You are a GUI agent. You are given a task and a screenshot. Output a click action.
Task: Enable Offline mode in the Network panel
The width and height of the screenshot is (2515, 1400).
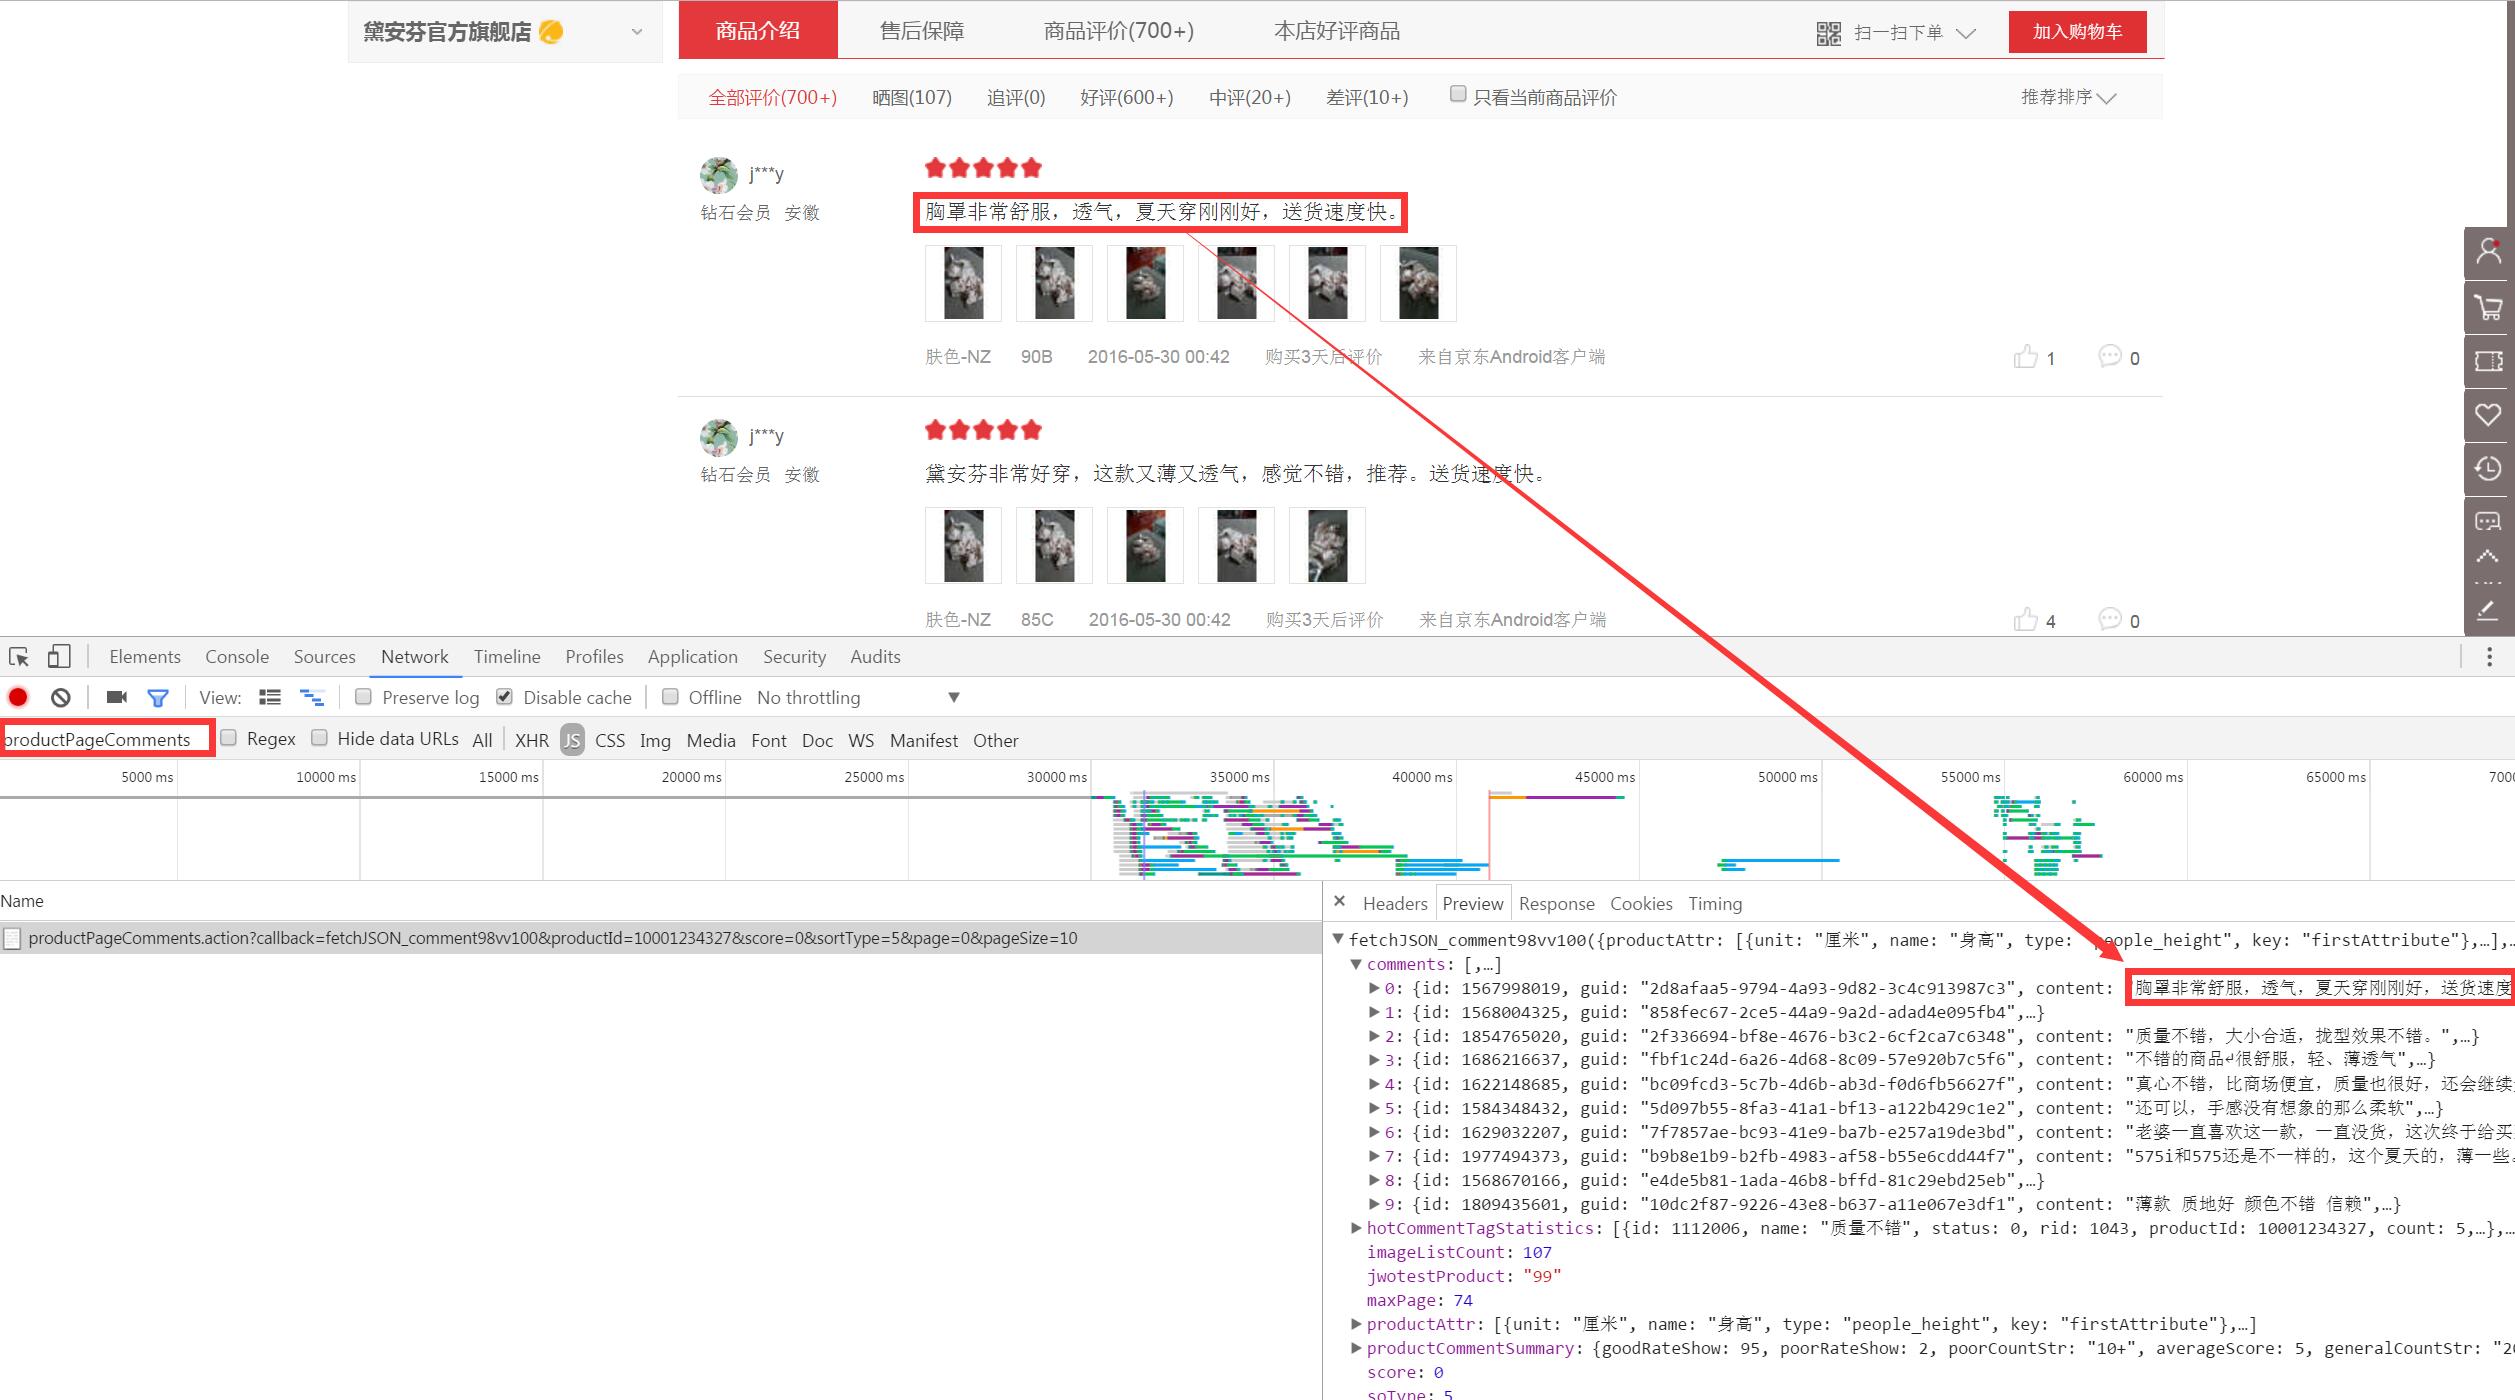pyautogui.click(x=670, y=696)
